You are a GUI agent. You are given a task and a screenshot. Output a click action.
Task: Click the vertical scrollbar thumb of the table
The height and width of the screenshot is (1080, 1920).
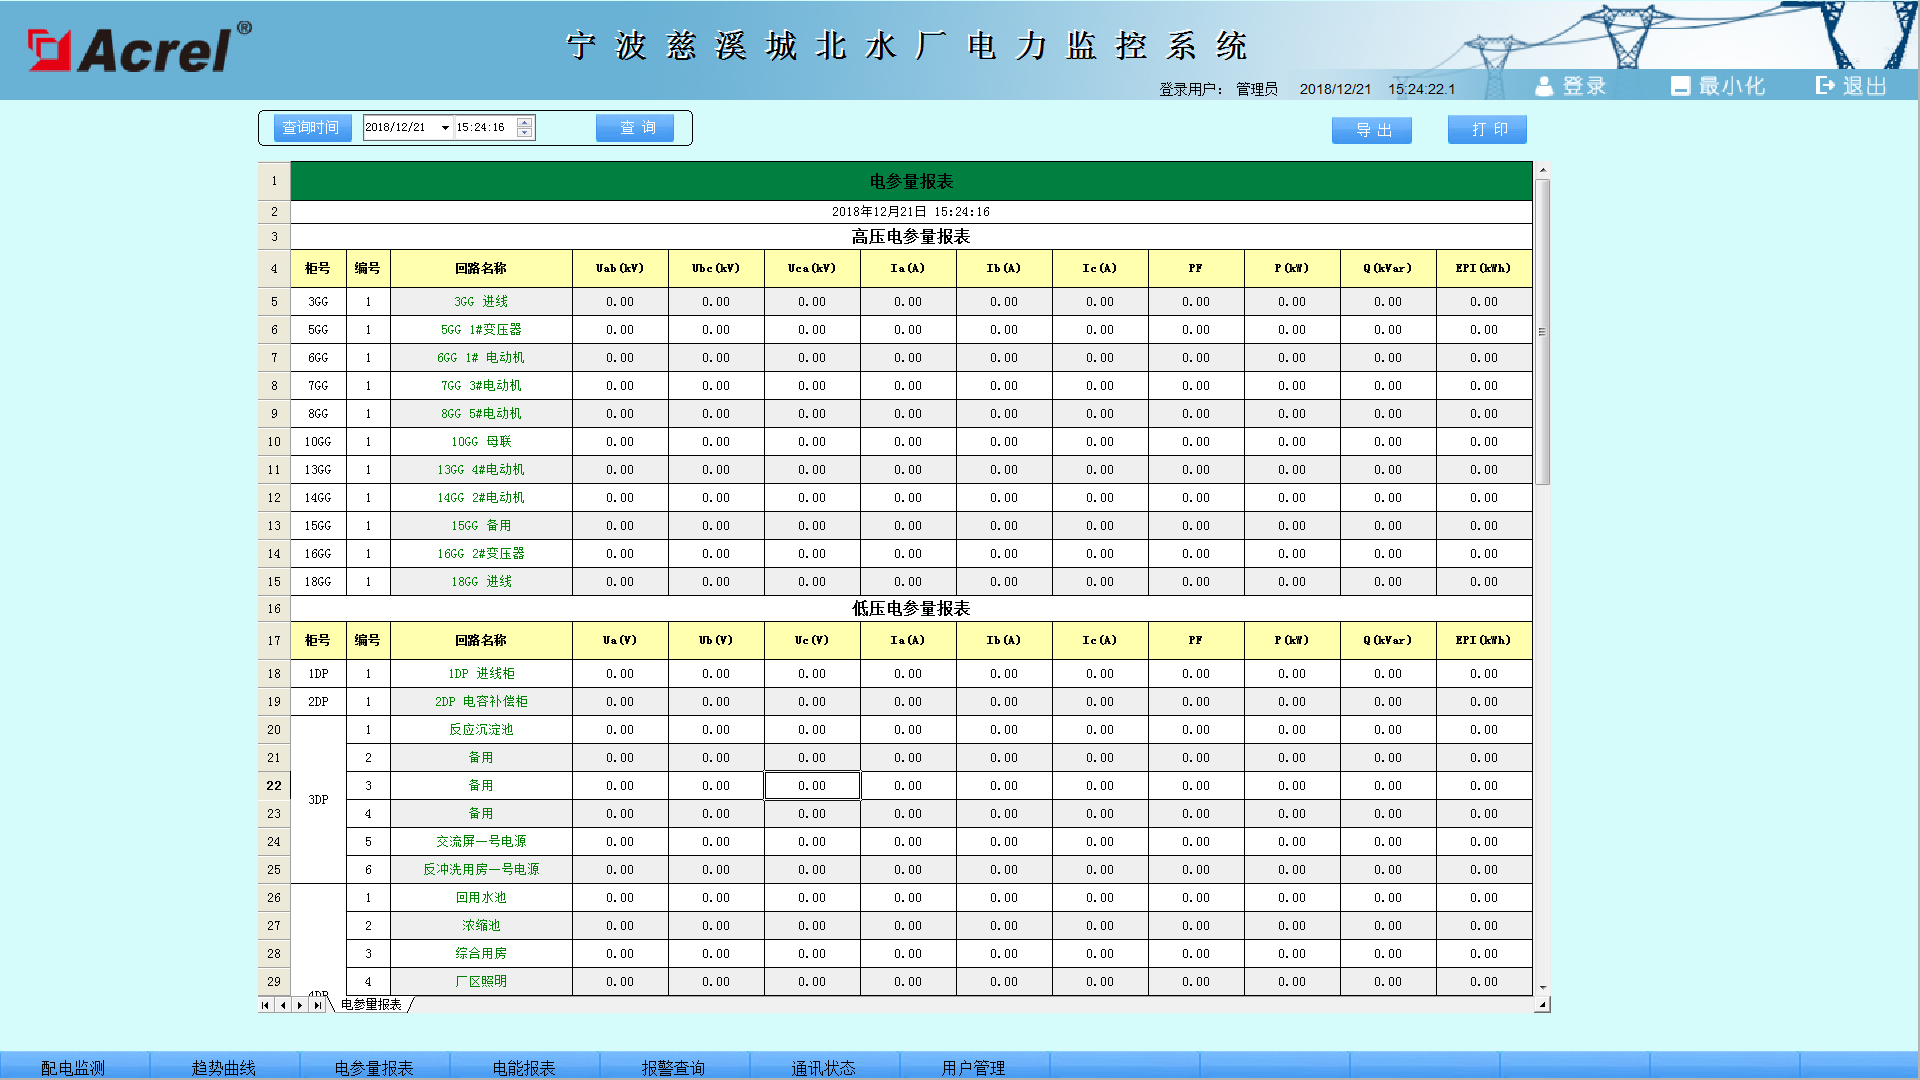(x=1542, y=332)
